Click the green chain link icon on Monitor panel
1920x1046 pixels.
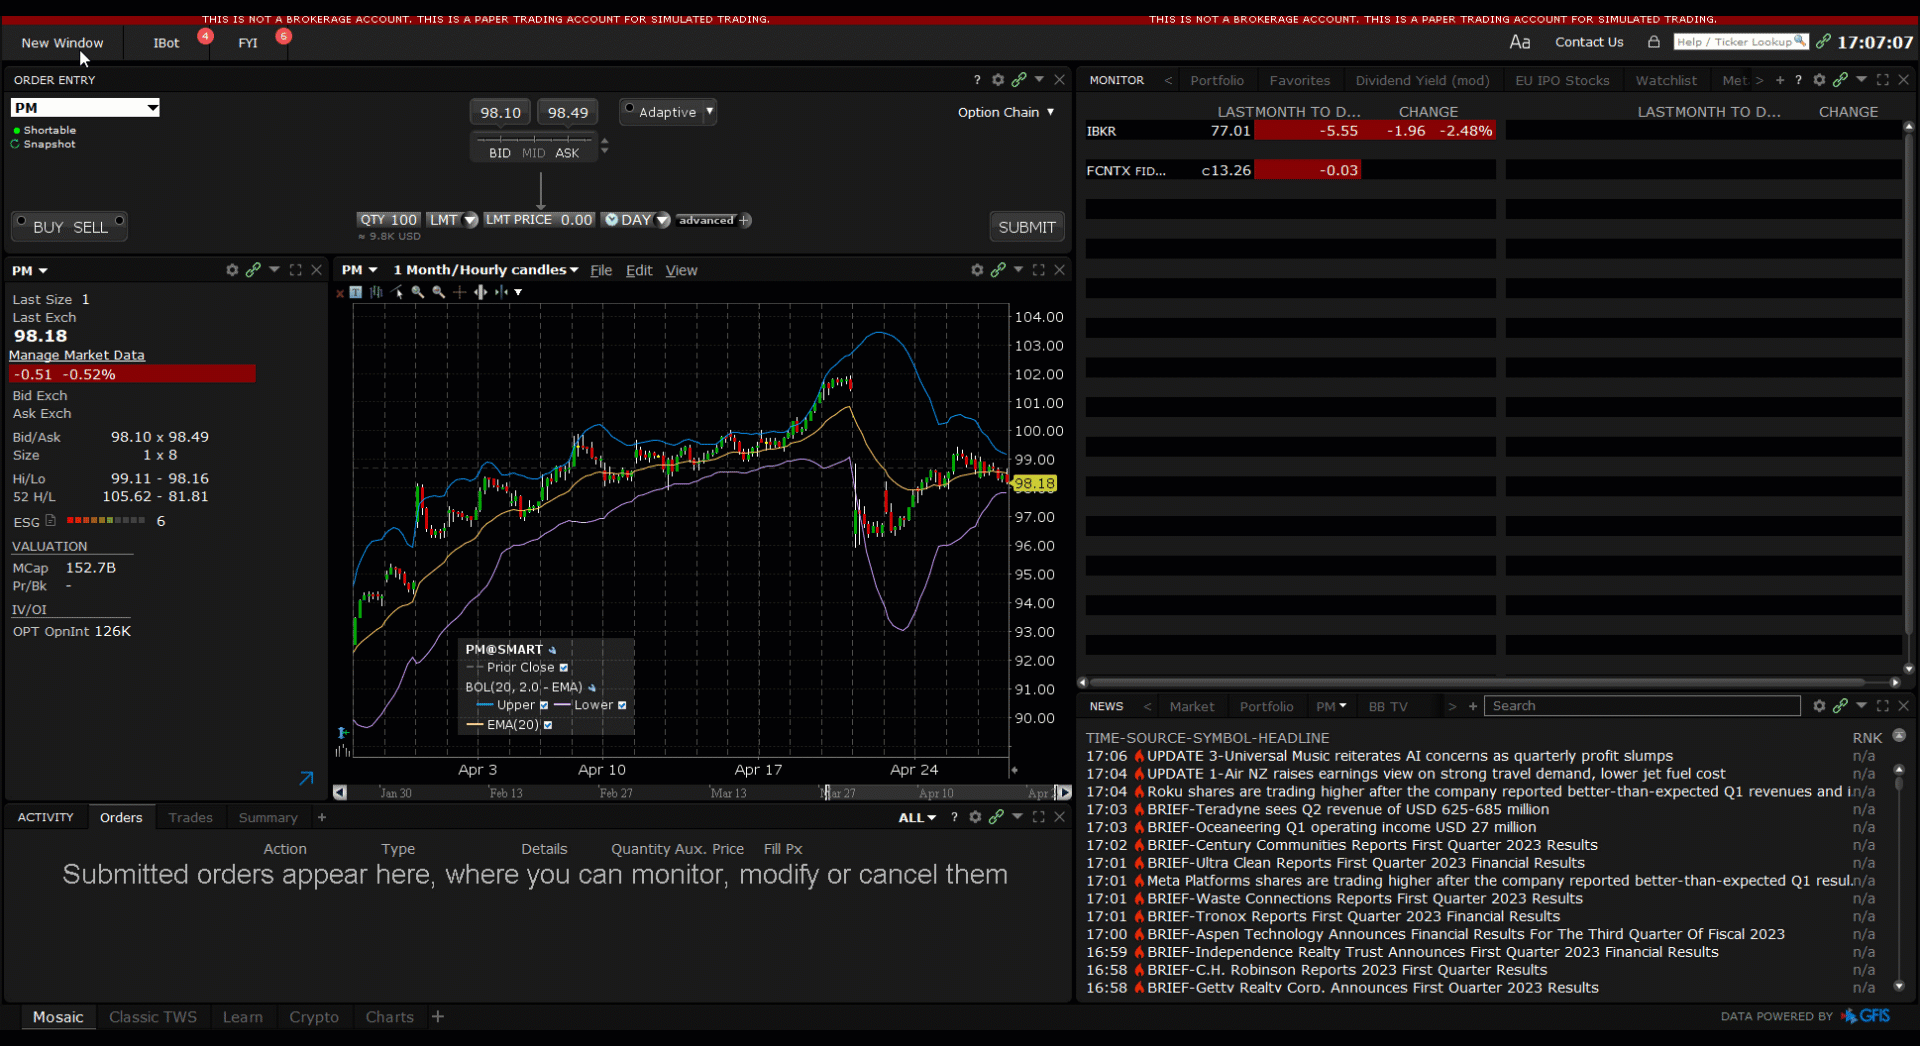click(1840, 80)
